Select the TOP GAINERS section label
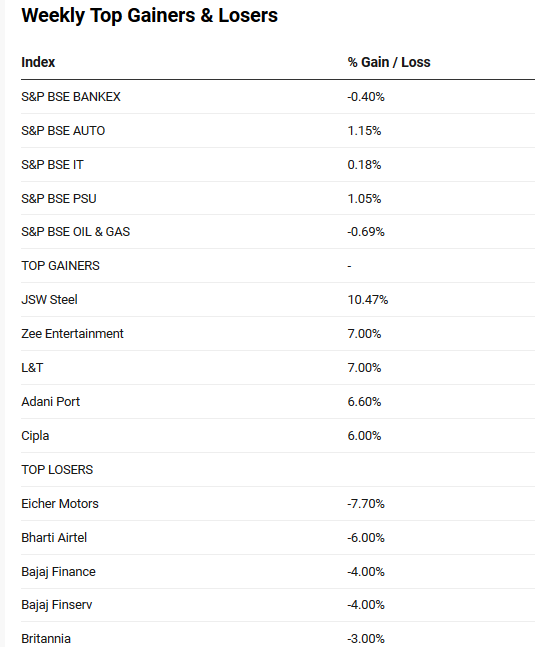This screenshot has width=535, height=647. [61, 266]
